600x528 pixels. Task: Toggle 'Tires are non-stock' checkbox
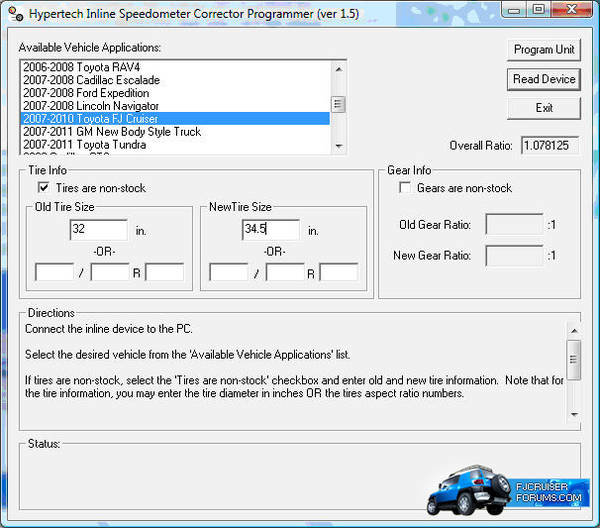(43, 188)
